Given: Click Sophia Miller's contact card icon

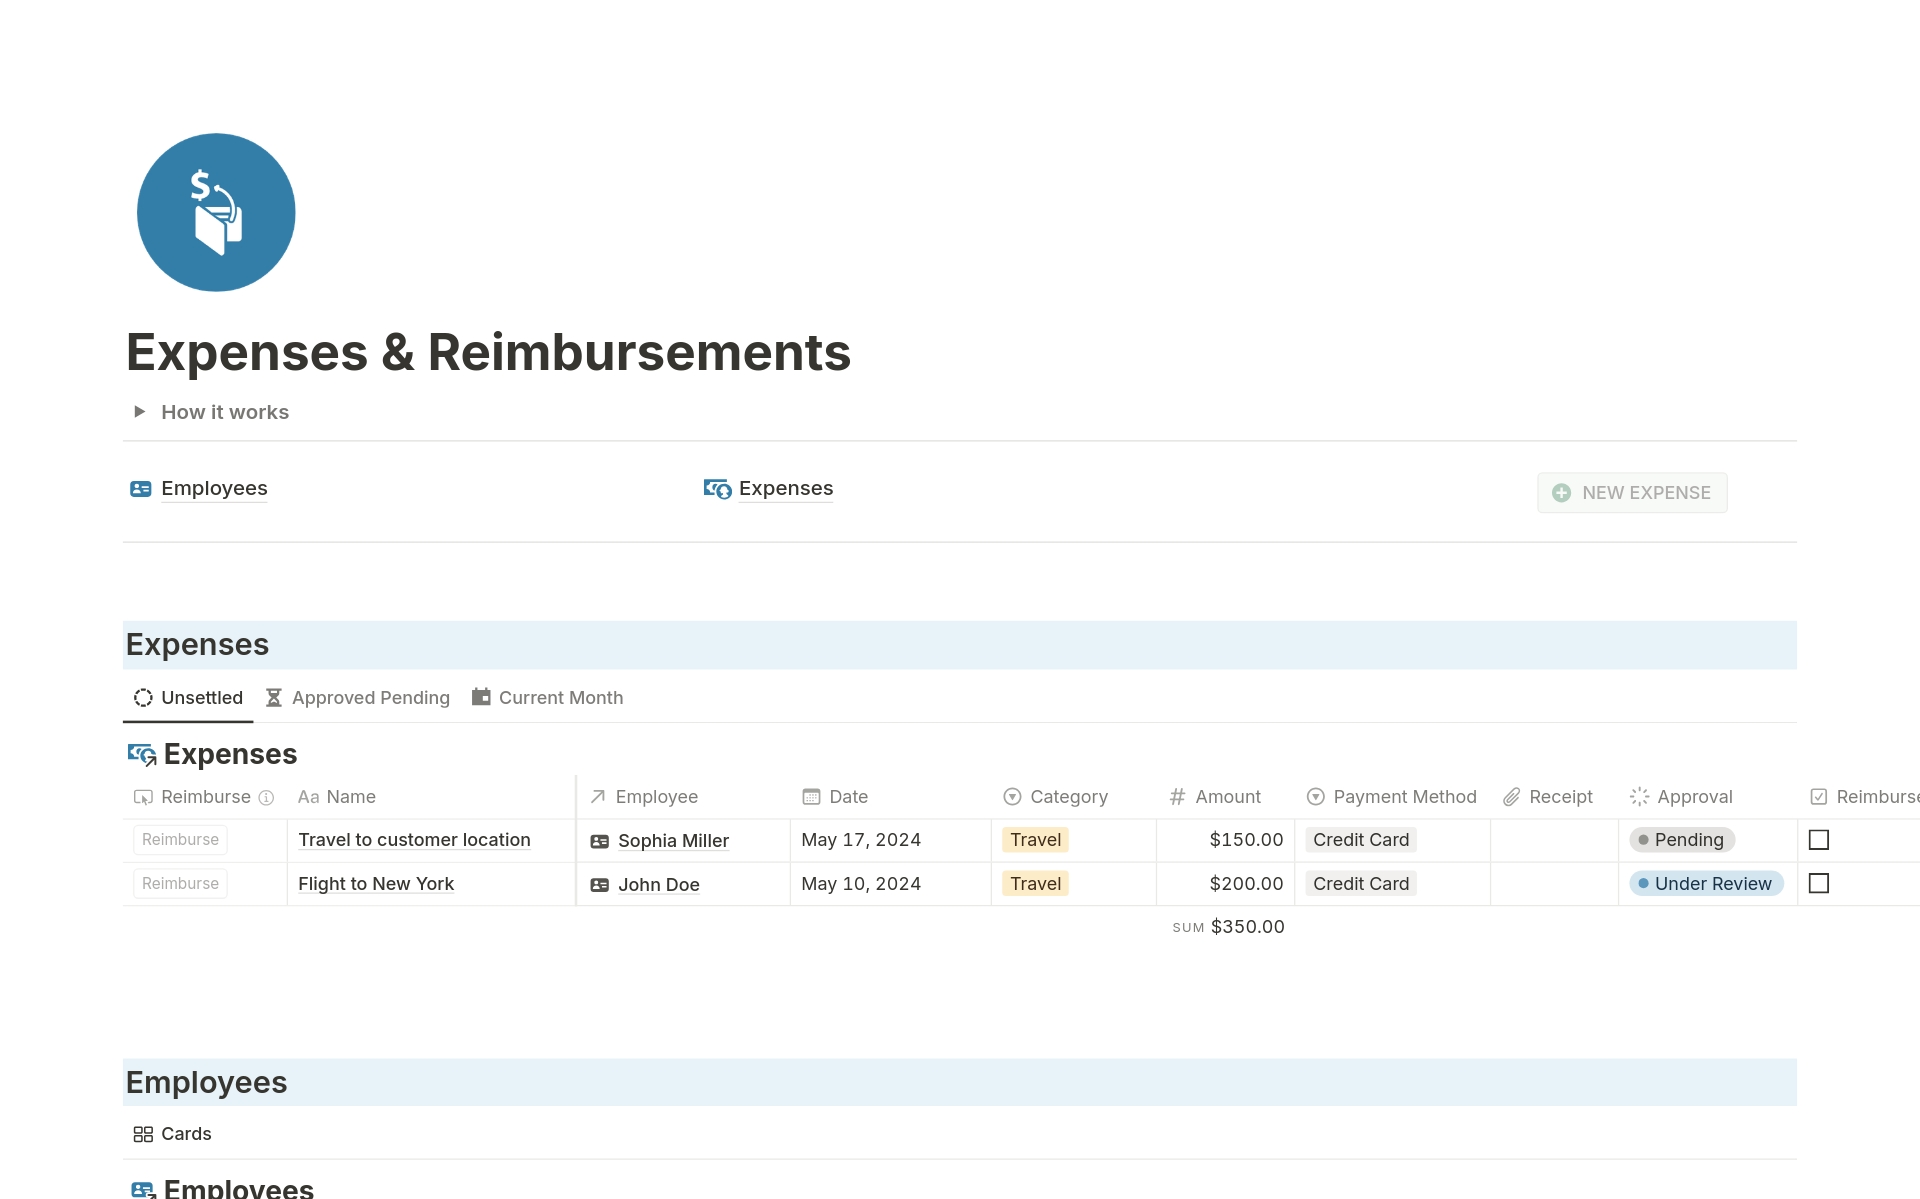Looking at the screenshot, I should (x=600, y=841).
